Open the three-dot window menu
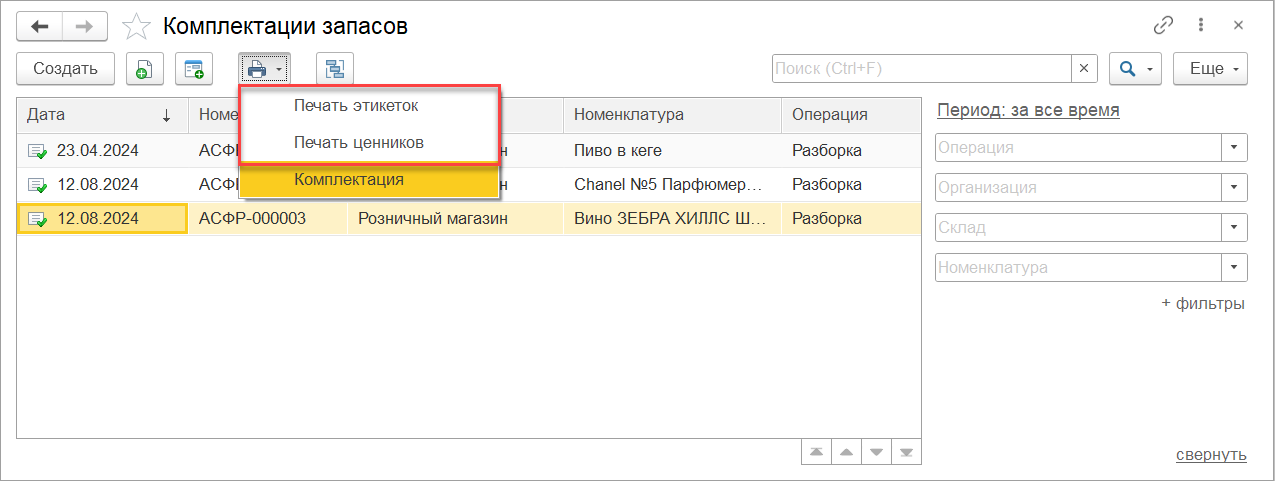This screenshot has height=481, width=1275. click(x=1200, y=26)
